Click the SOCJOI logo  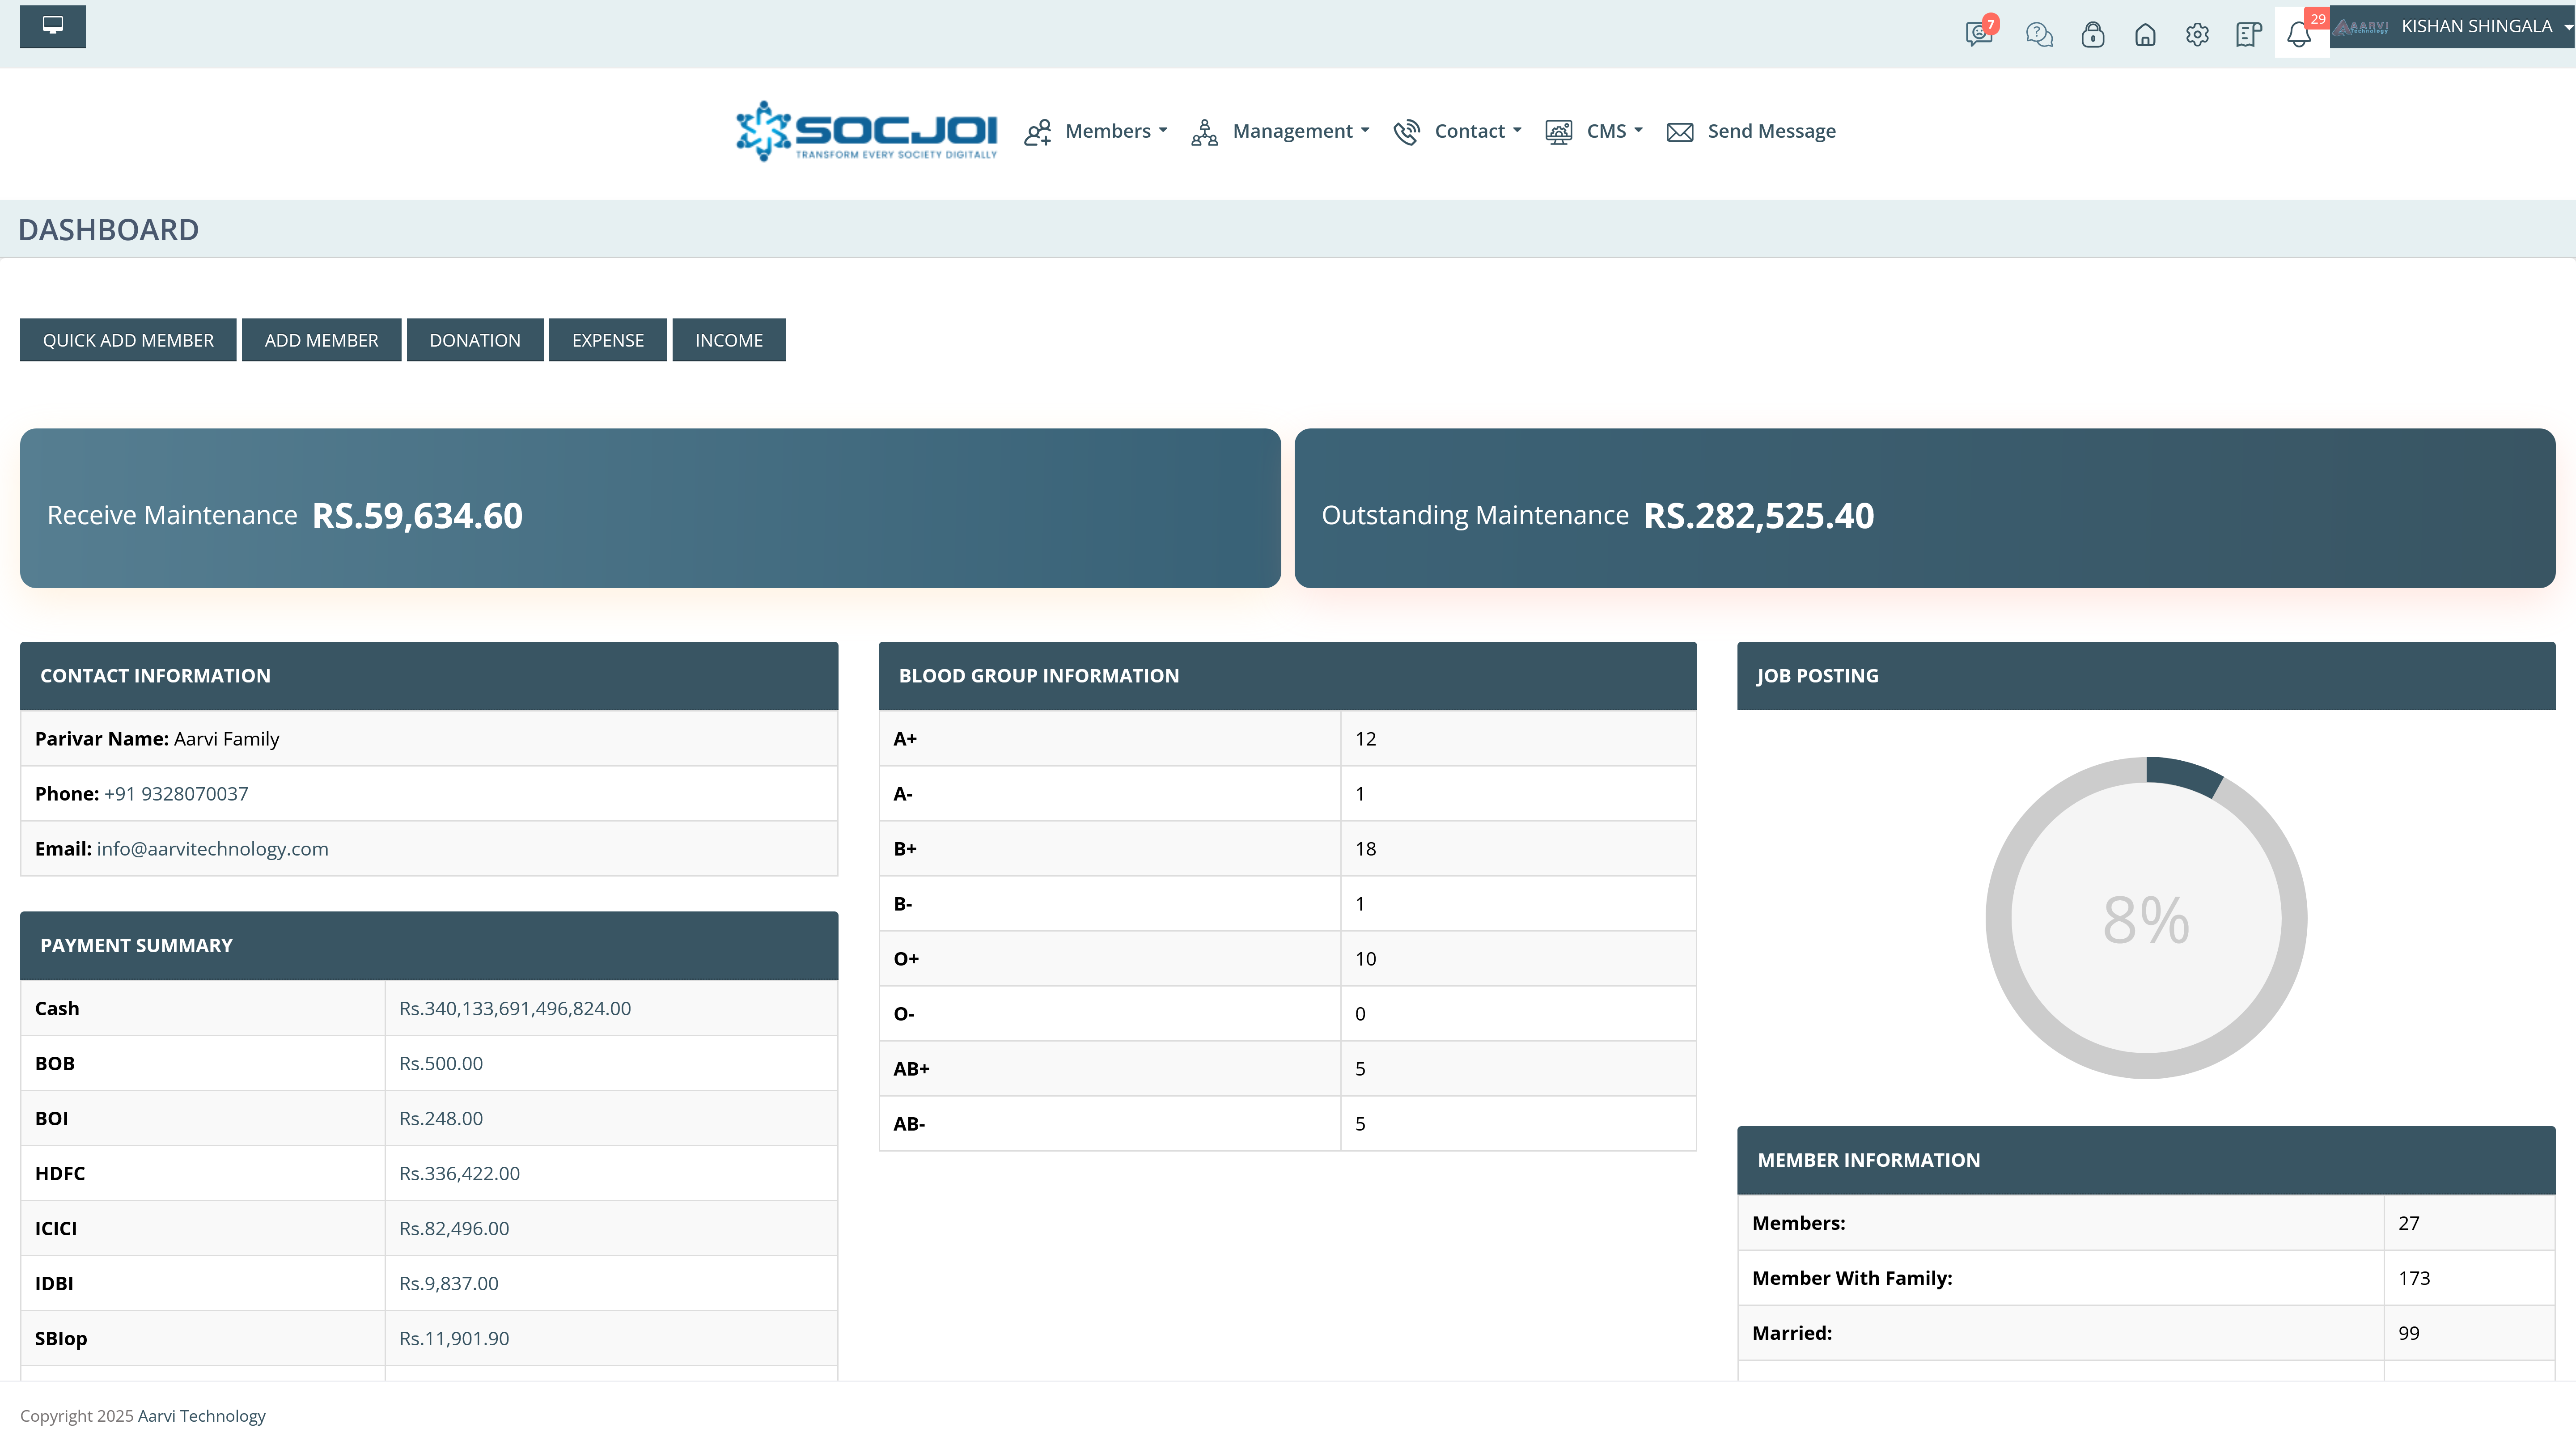coord(866,131)
